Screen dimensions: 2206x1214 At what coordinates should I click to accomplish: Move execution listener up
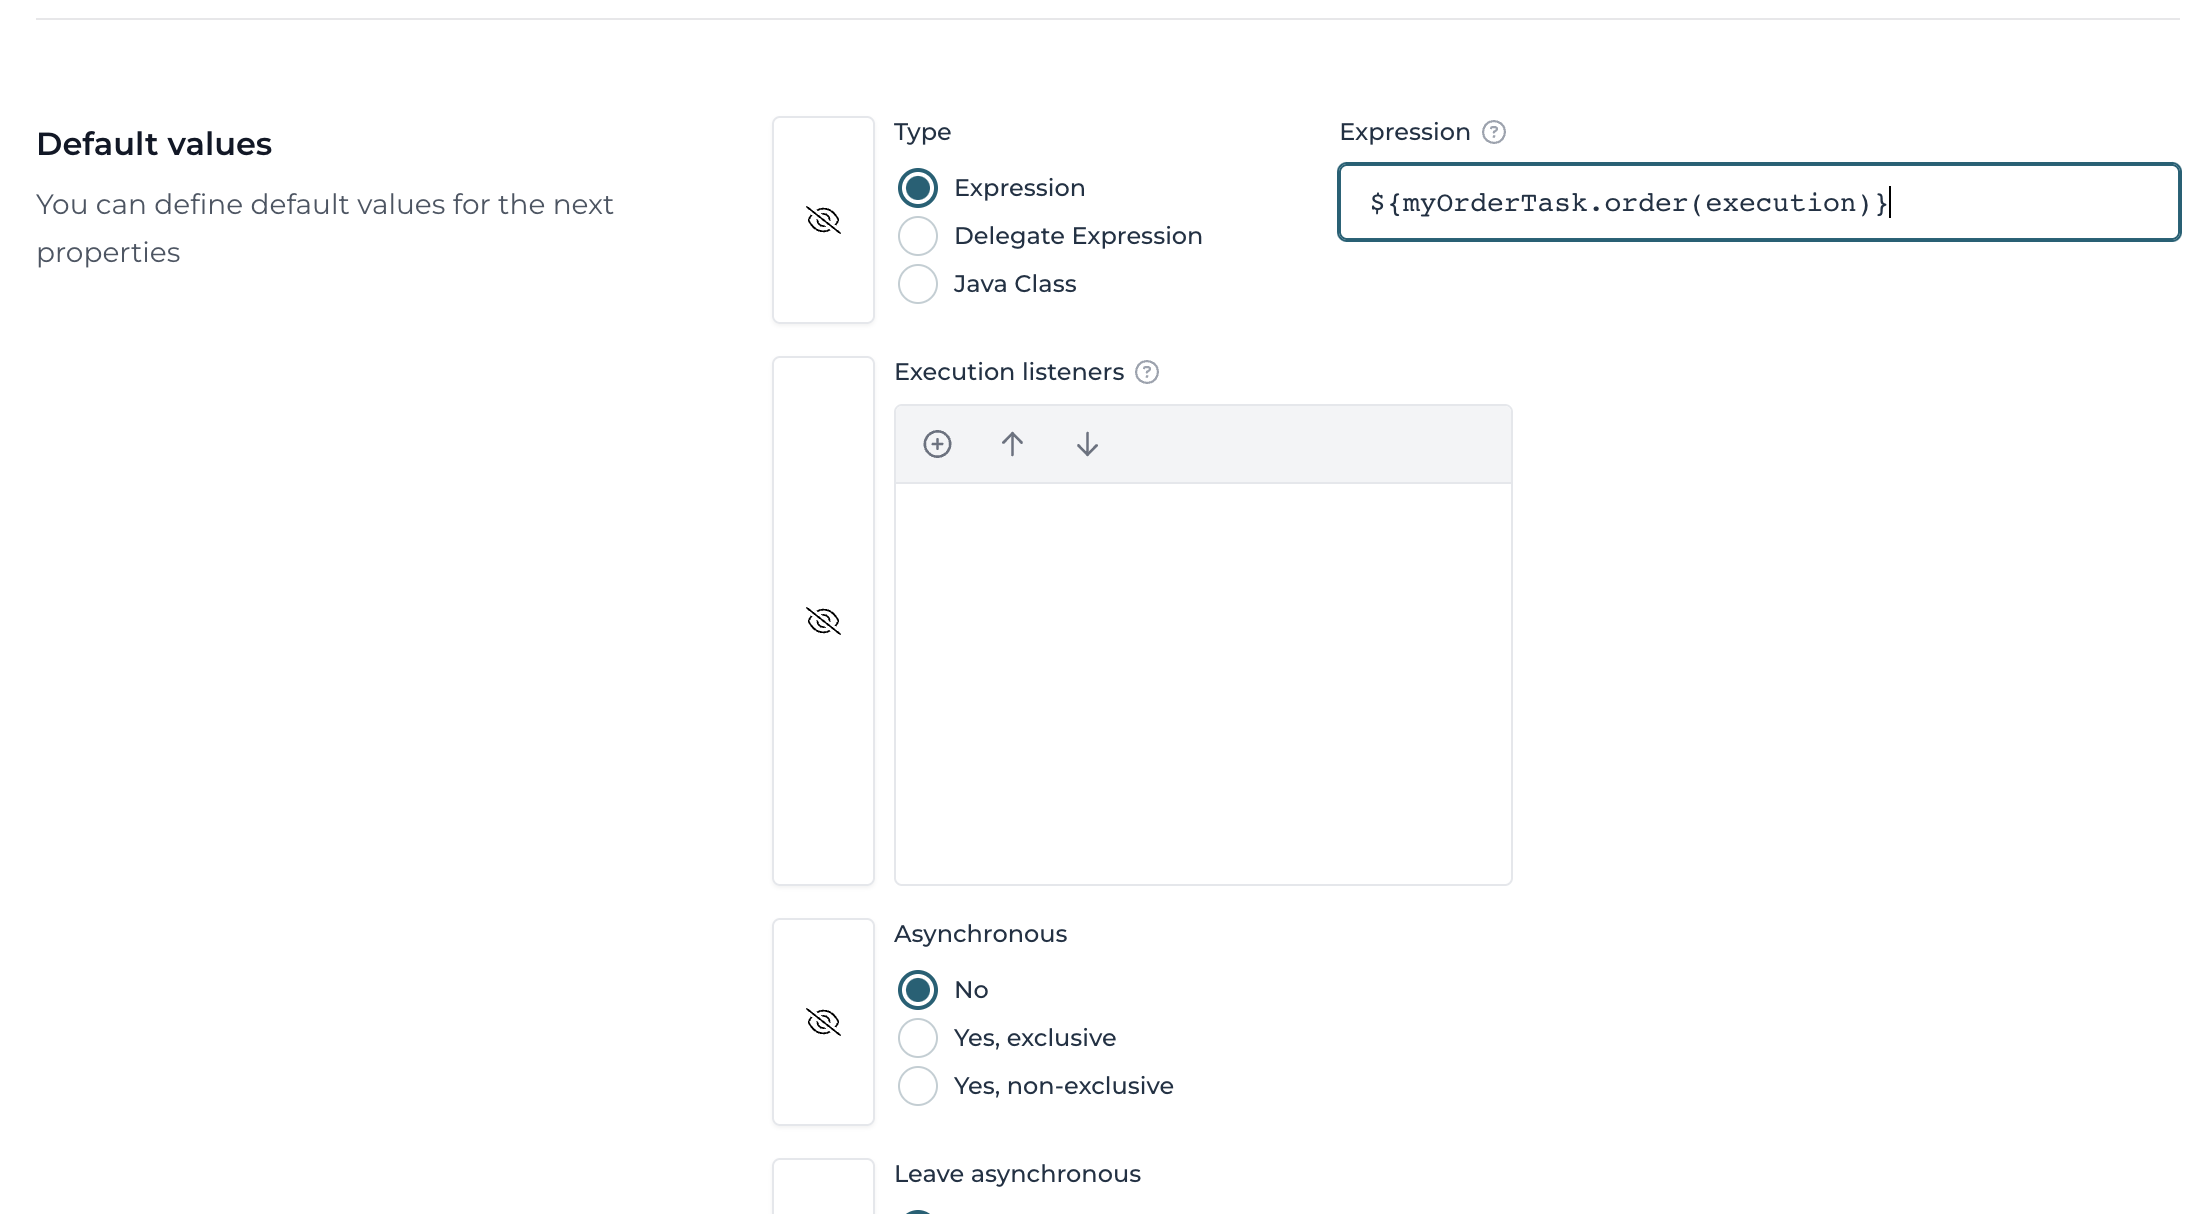coord(1012,443)
